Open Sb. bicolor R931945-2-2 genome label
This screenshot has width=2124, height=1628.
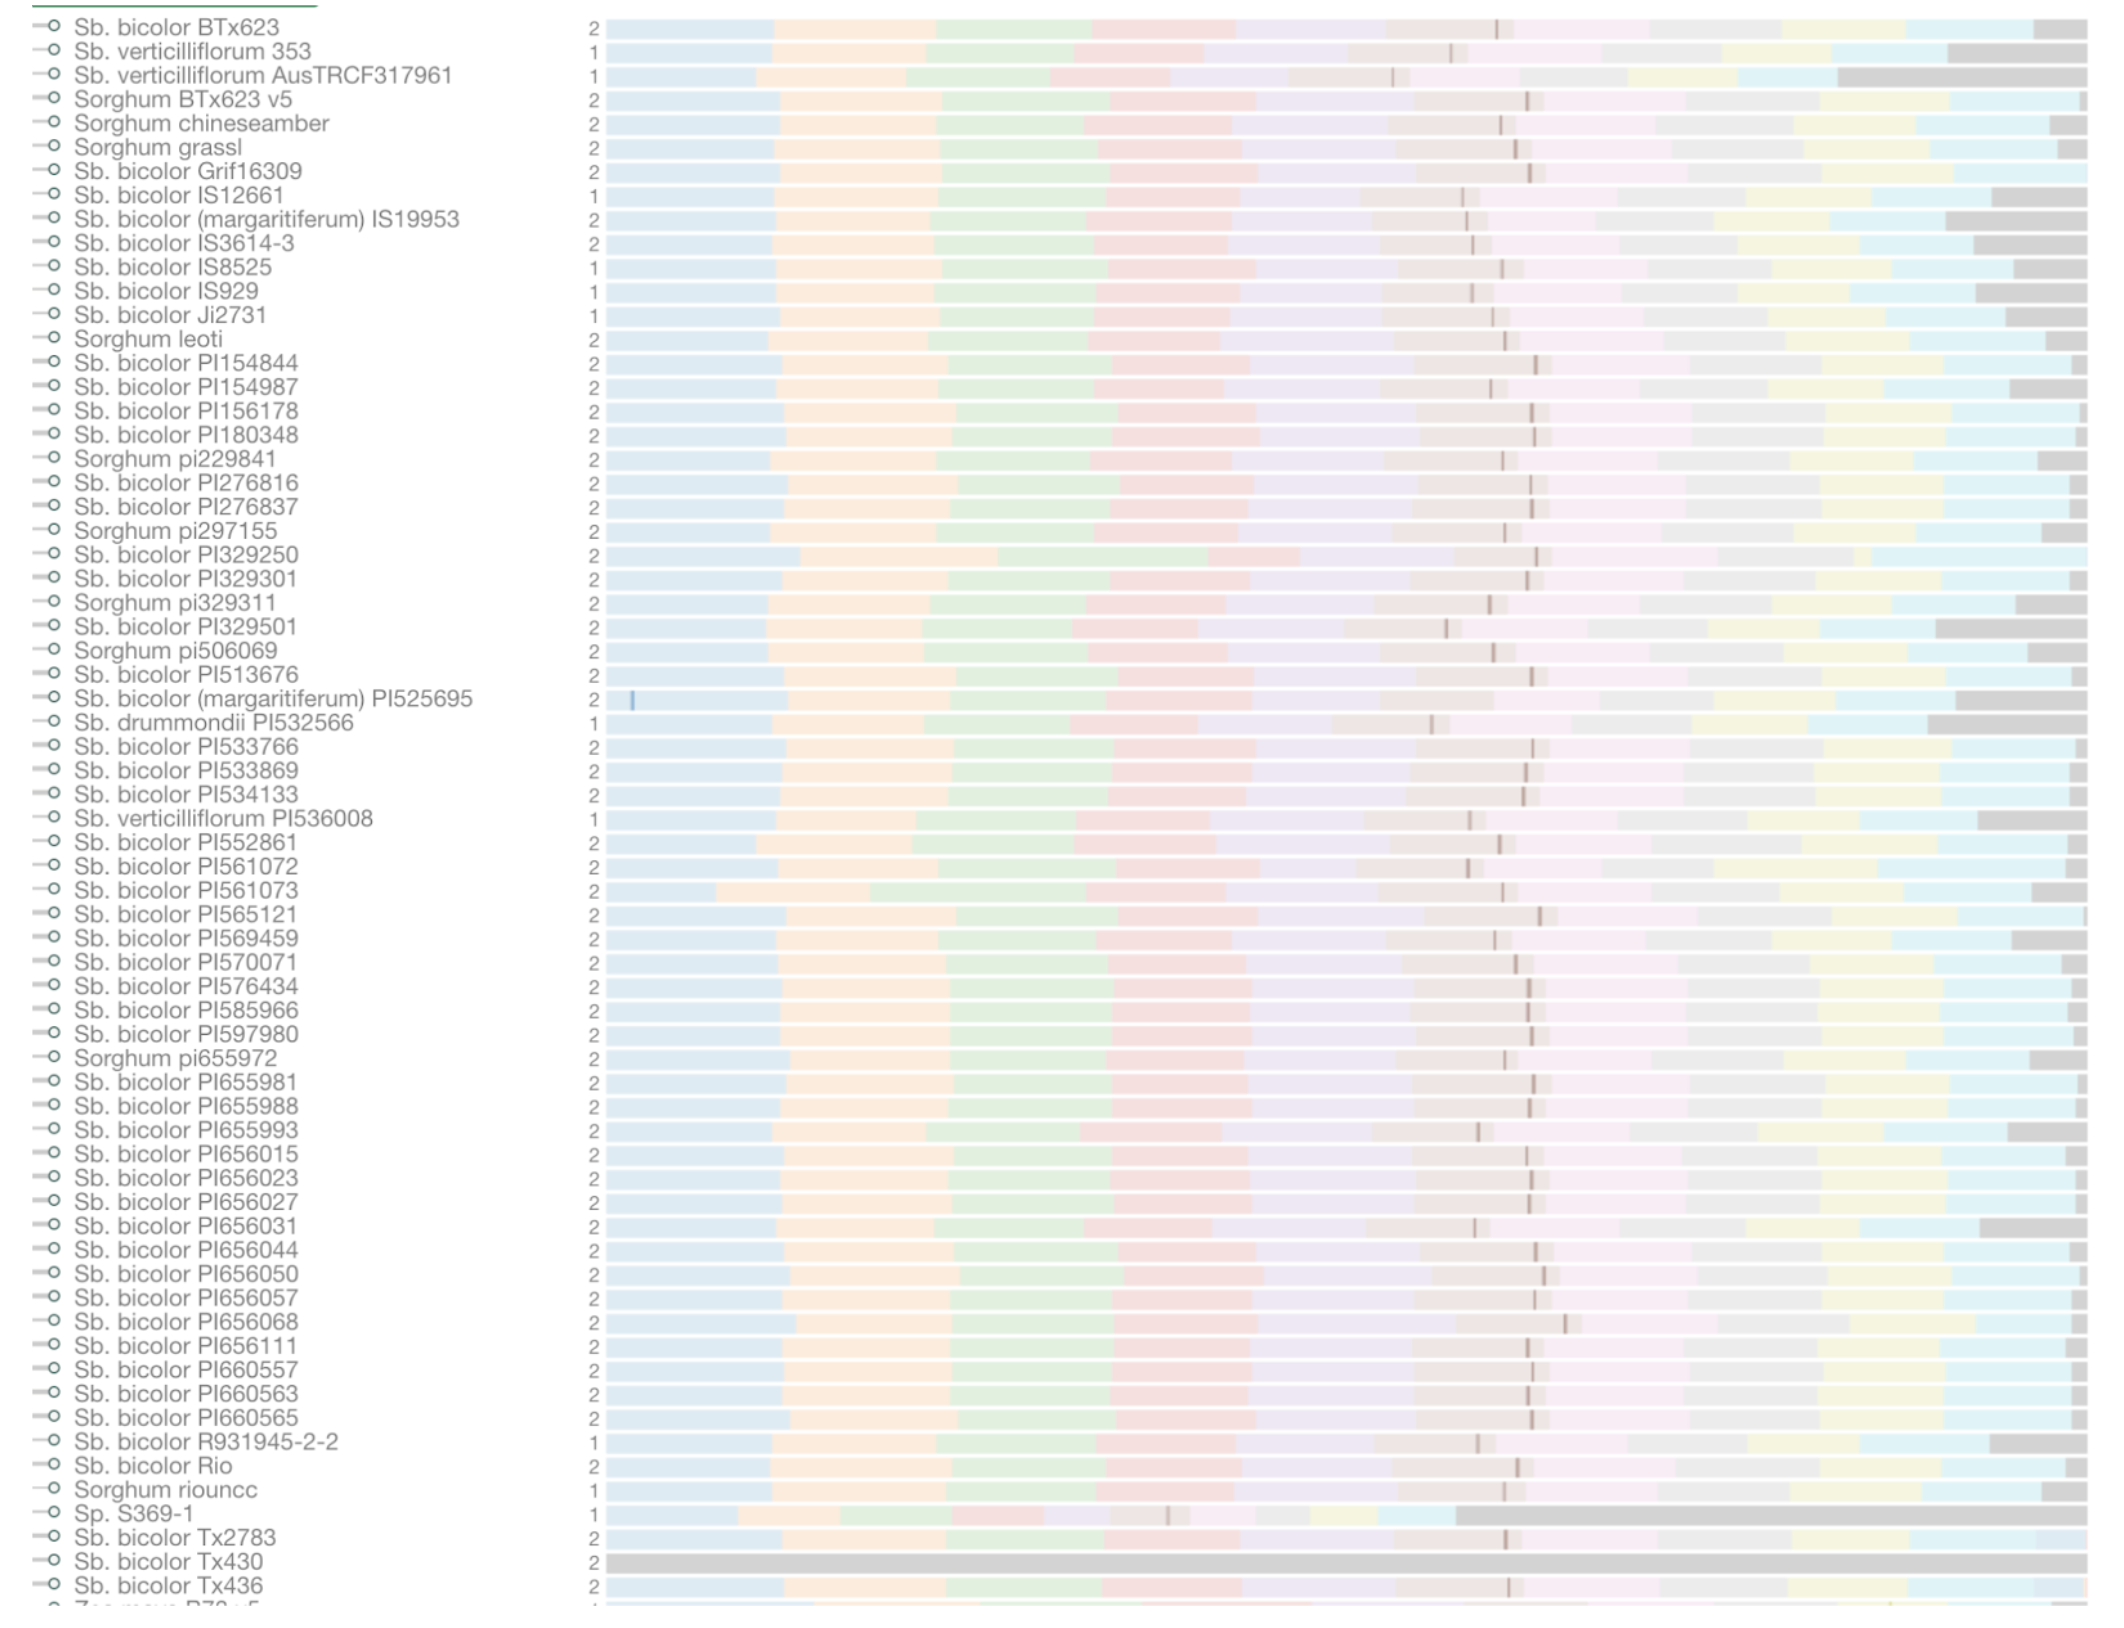point(206,1442)
